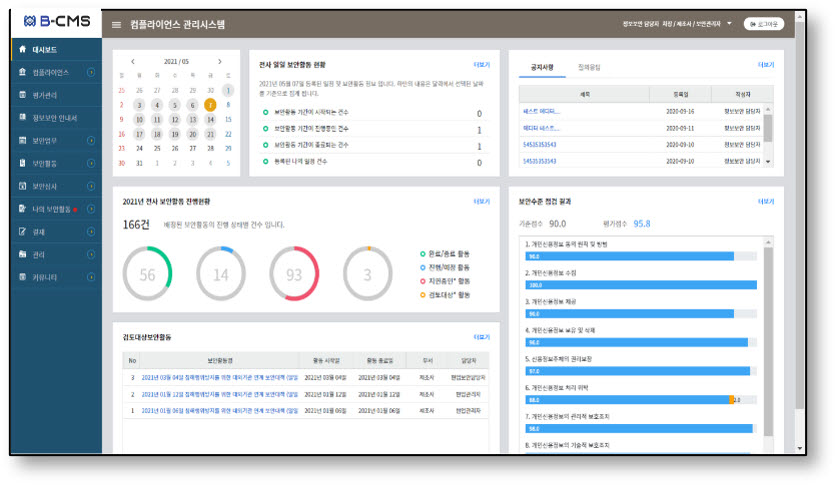Click the B-CMS logo

(x=57, y=21)
